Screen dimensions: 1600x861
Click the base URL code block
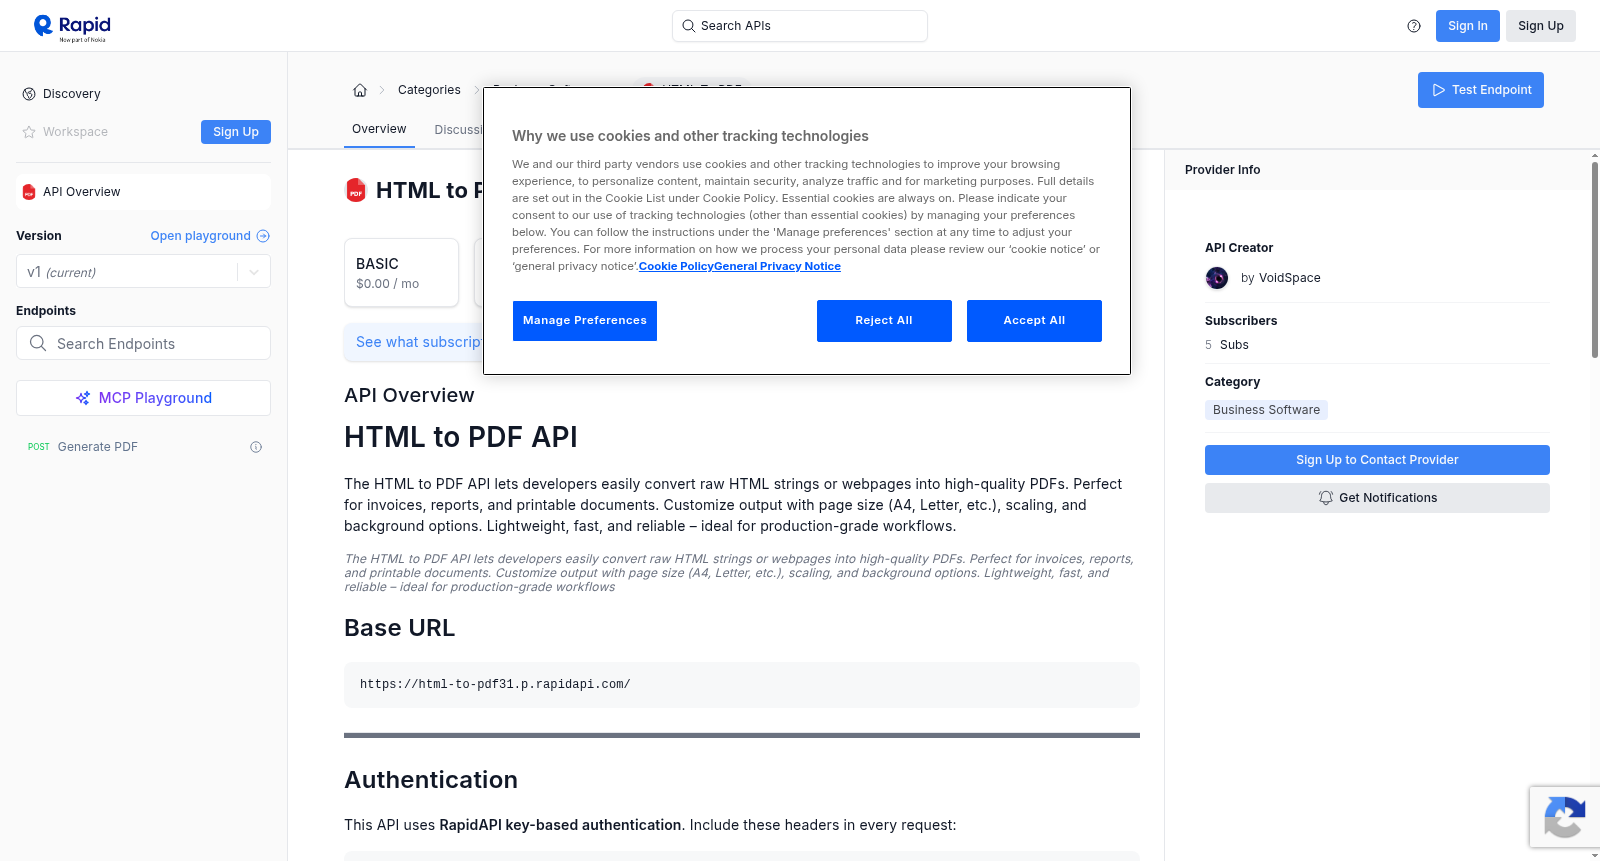[x=742, y=685]
